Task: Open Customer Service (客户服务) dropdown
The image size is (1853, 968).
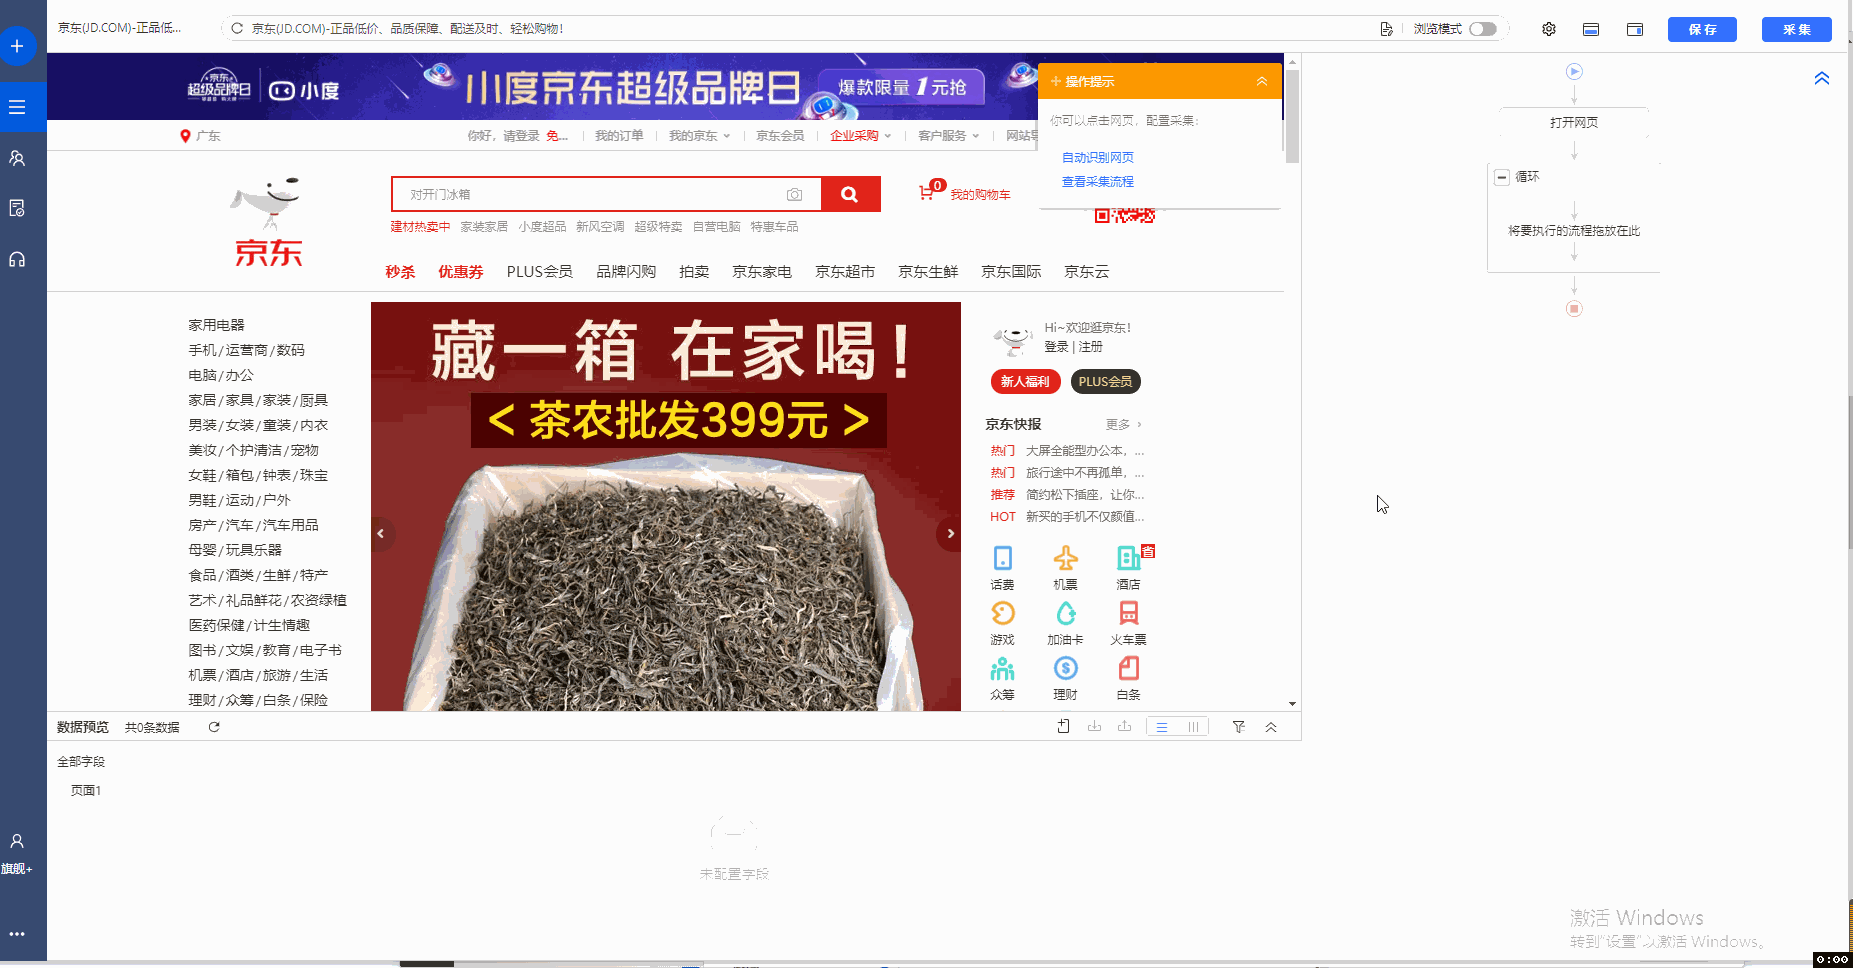Action: click(x=948, y=136)
